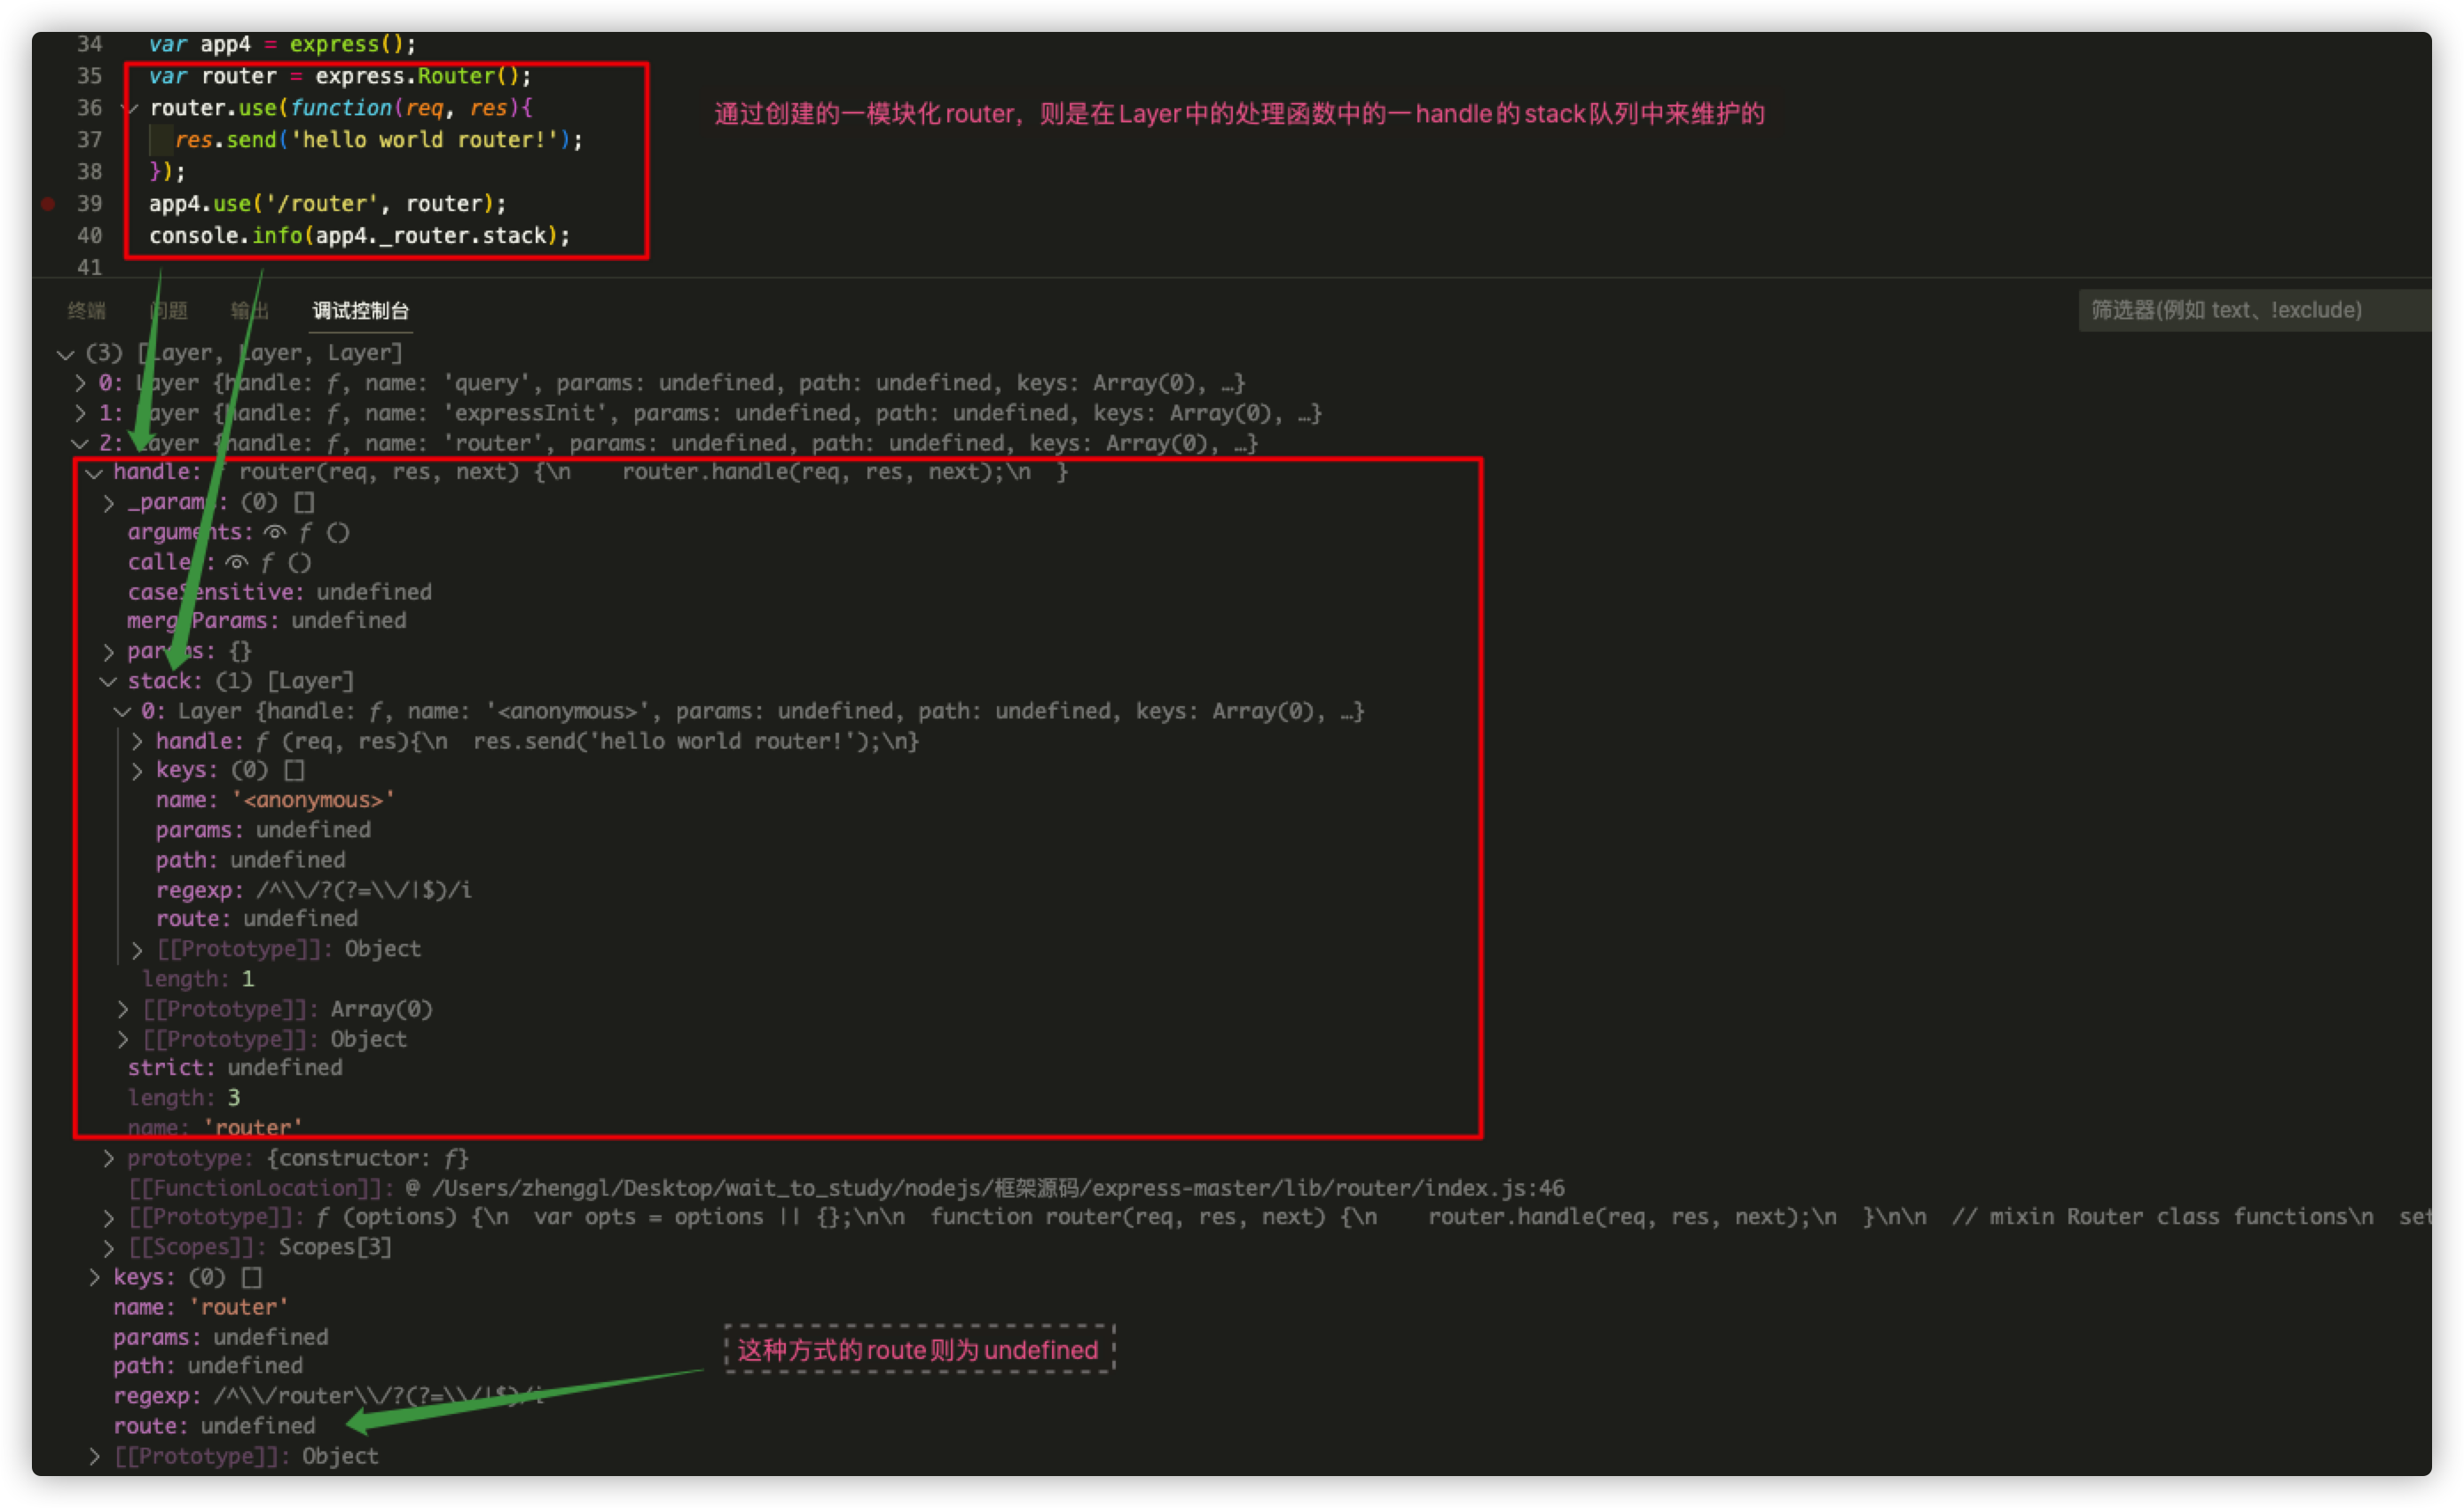The image size is (2464, 1508).
Task: Expand [[Prototype]]: f (options) node
Action: [x=108, y=1218]
